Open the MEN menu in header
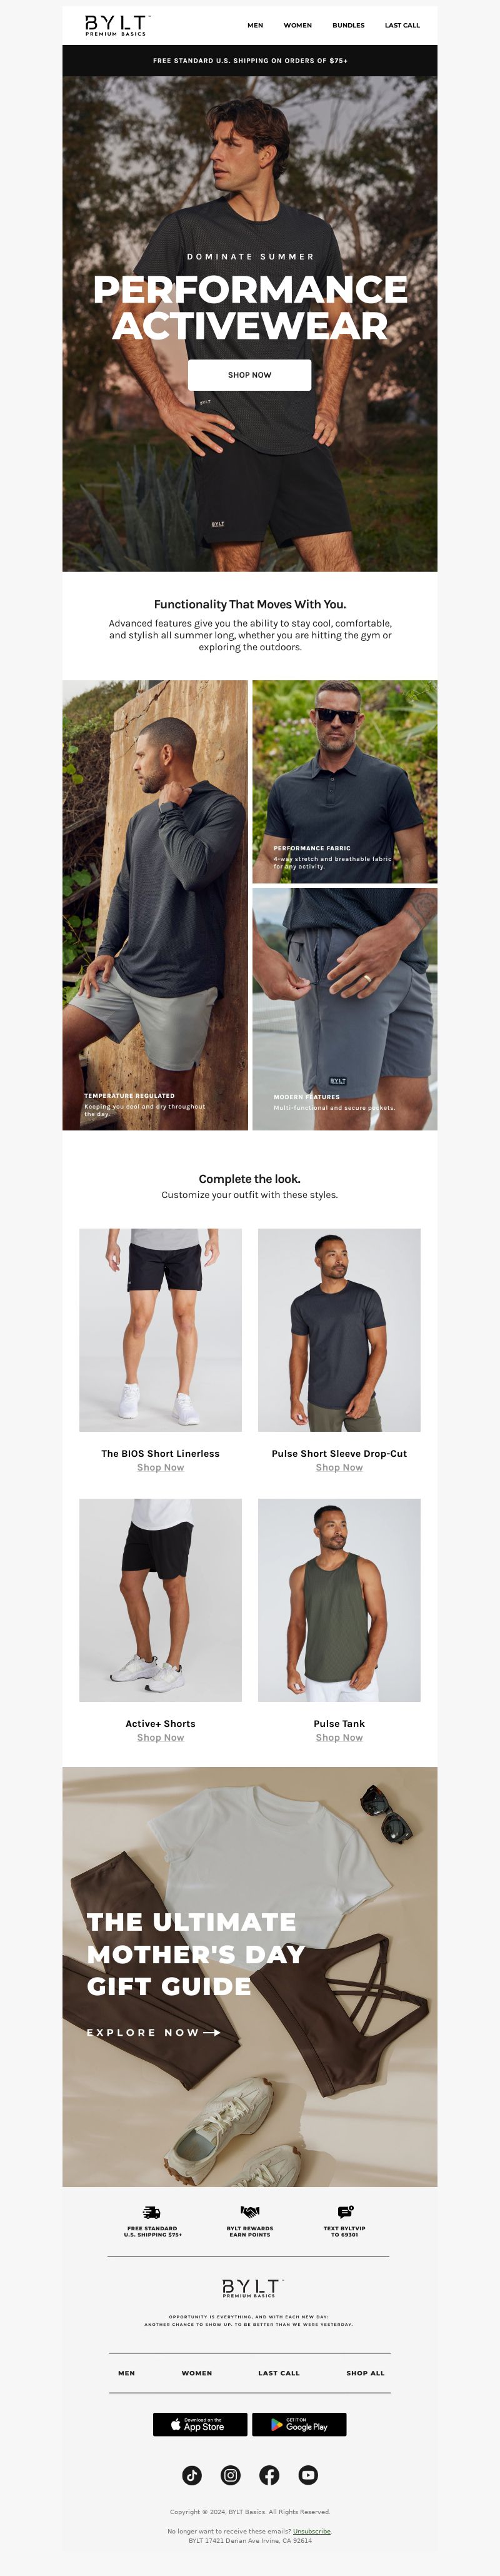The height and width of the screenshot is (2576, 500). click(255, 25)
